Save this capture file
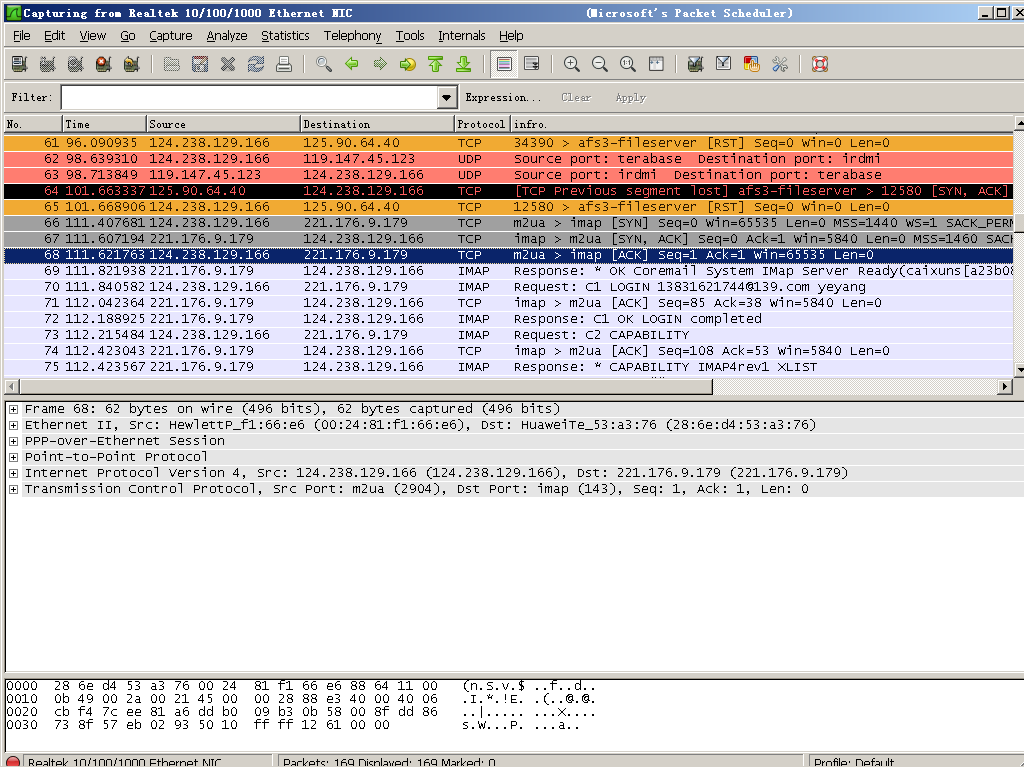This screenshot has height=768, width=1024. pos(200,64)
